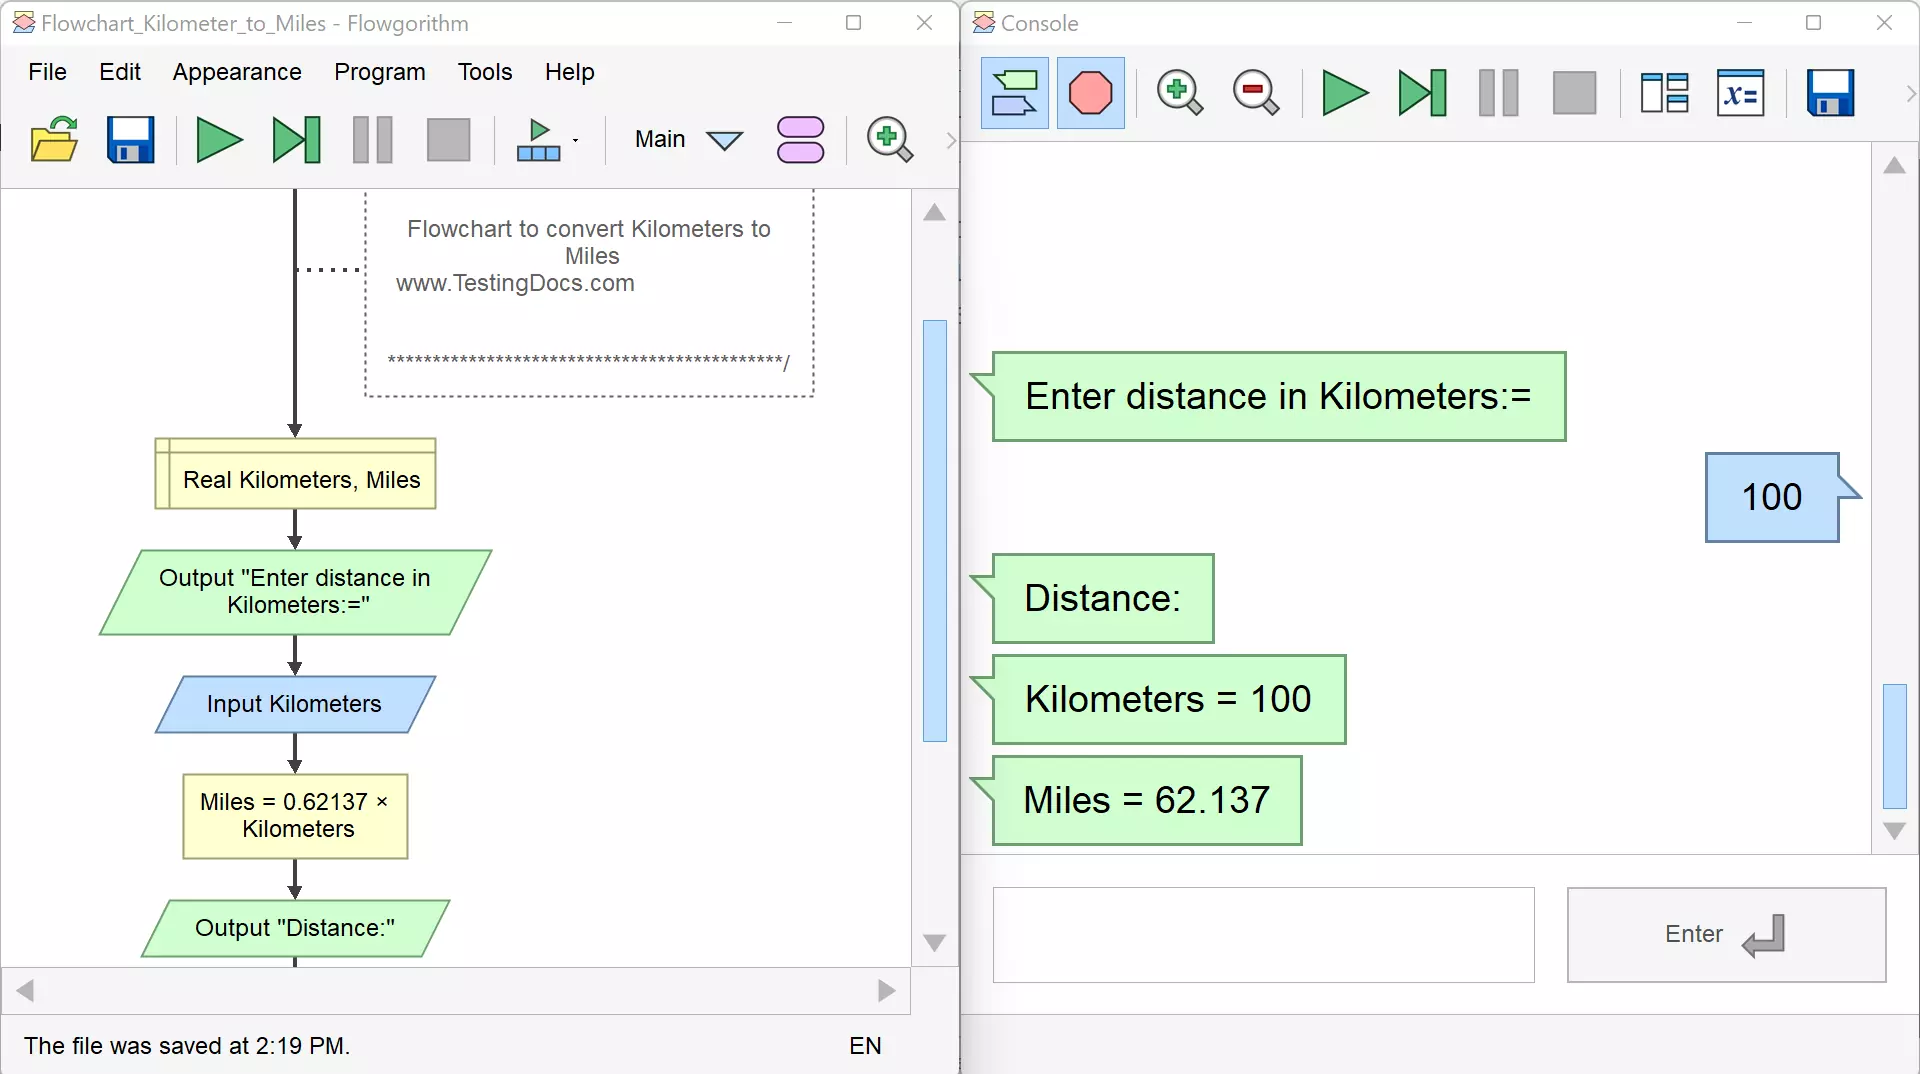Toggle the Console variable watch icon

click(1740, 94)
